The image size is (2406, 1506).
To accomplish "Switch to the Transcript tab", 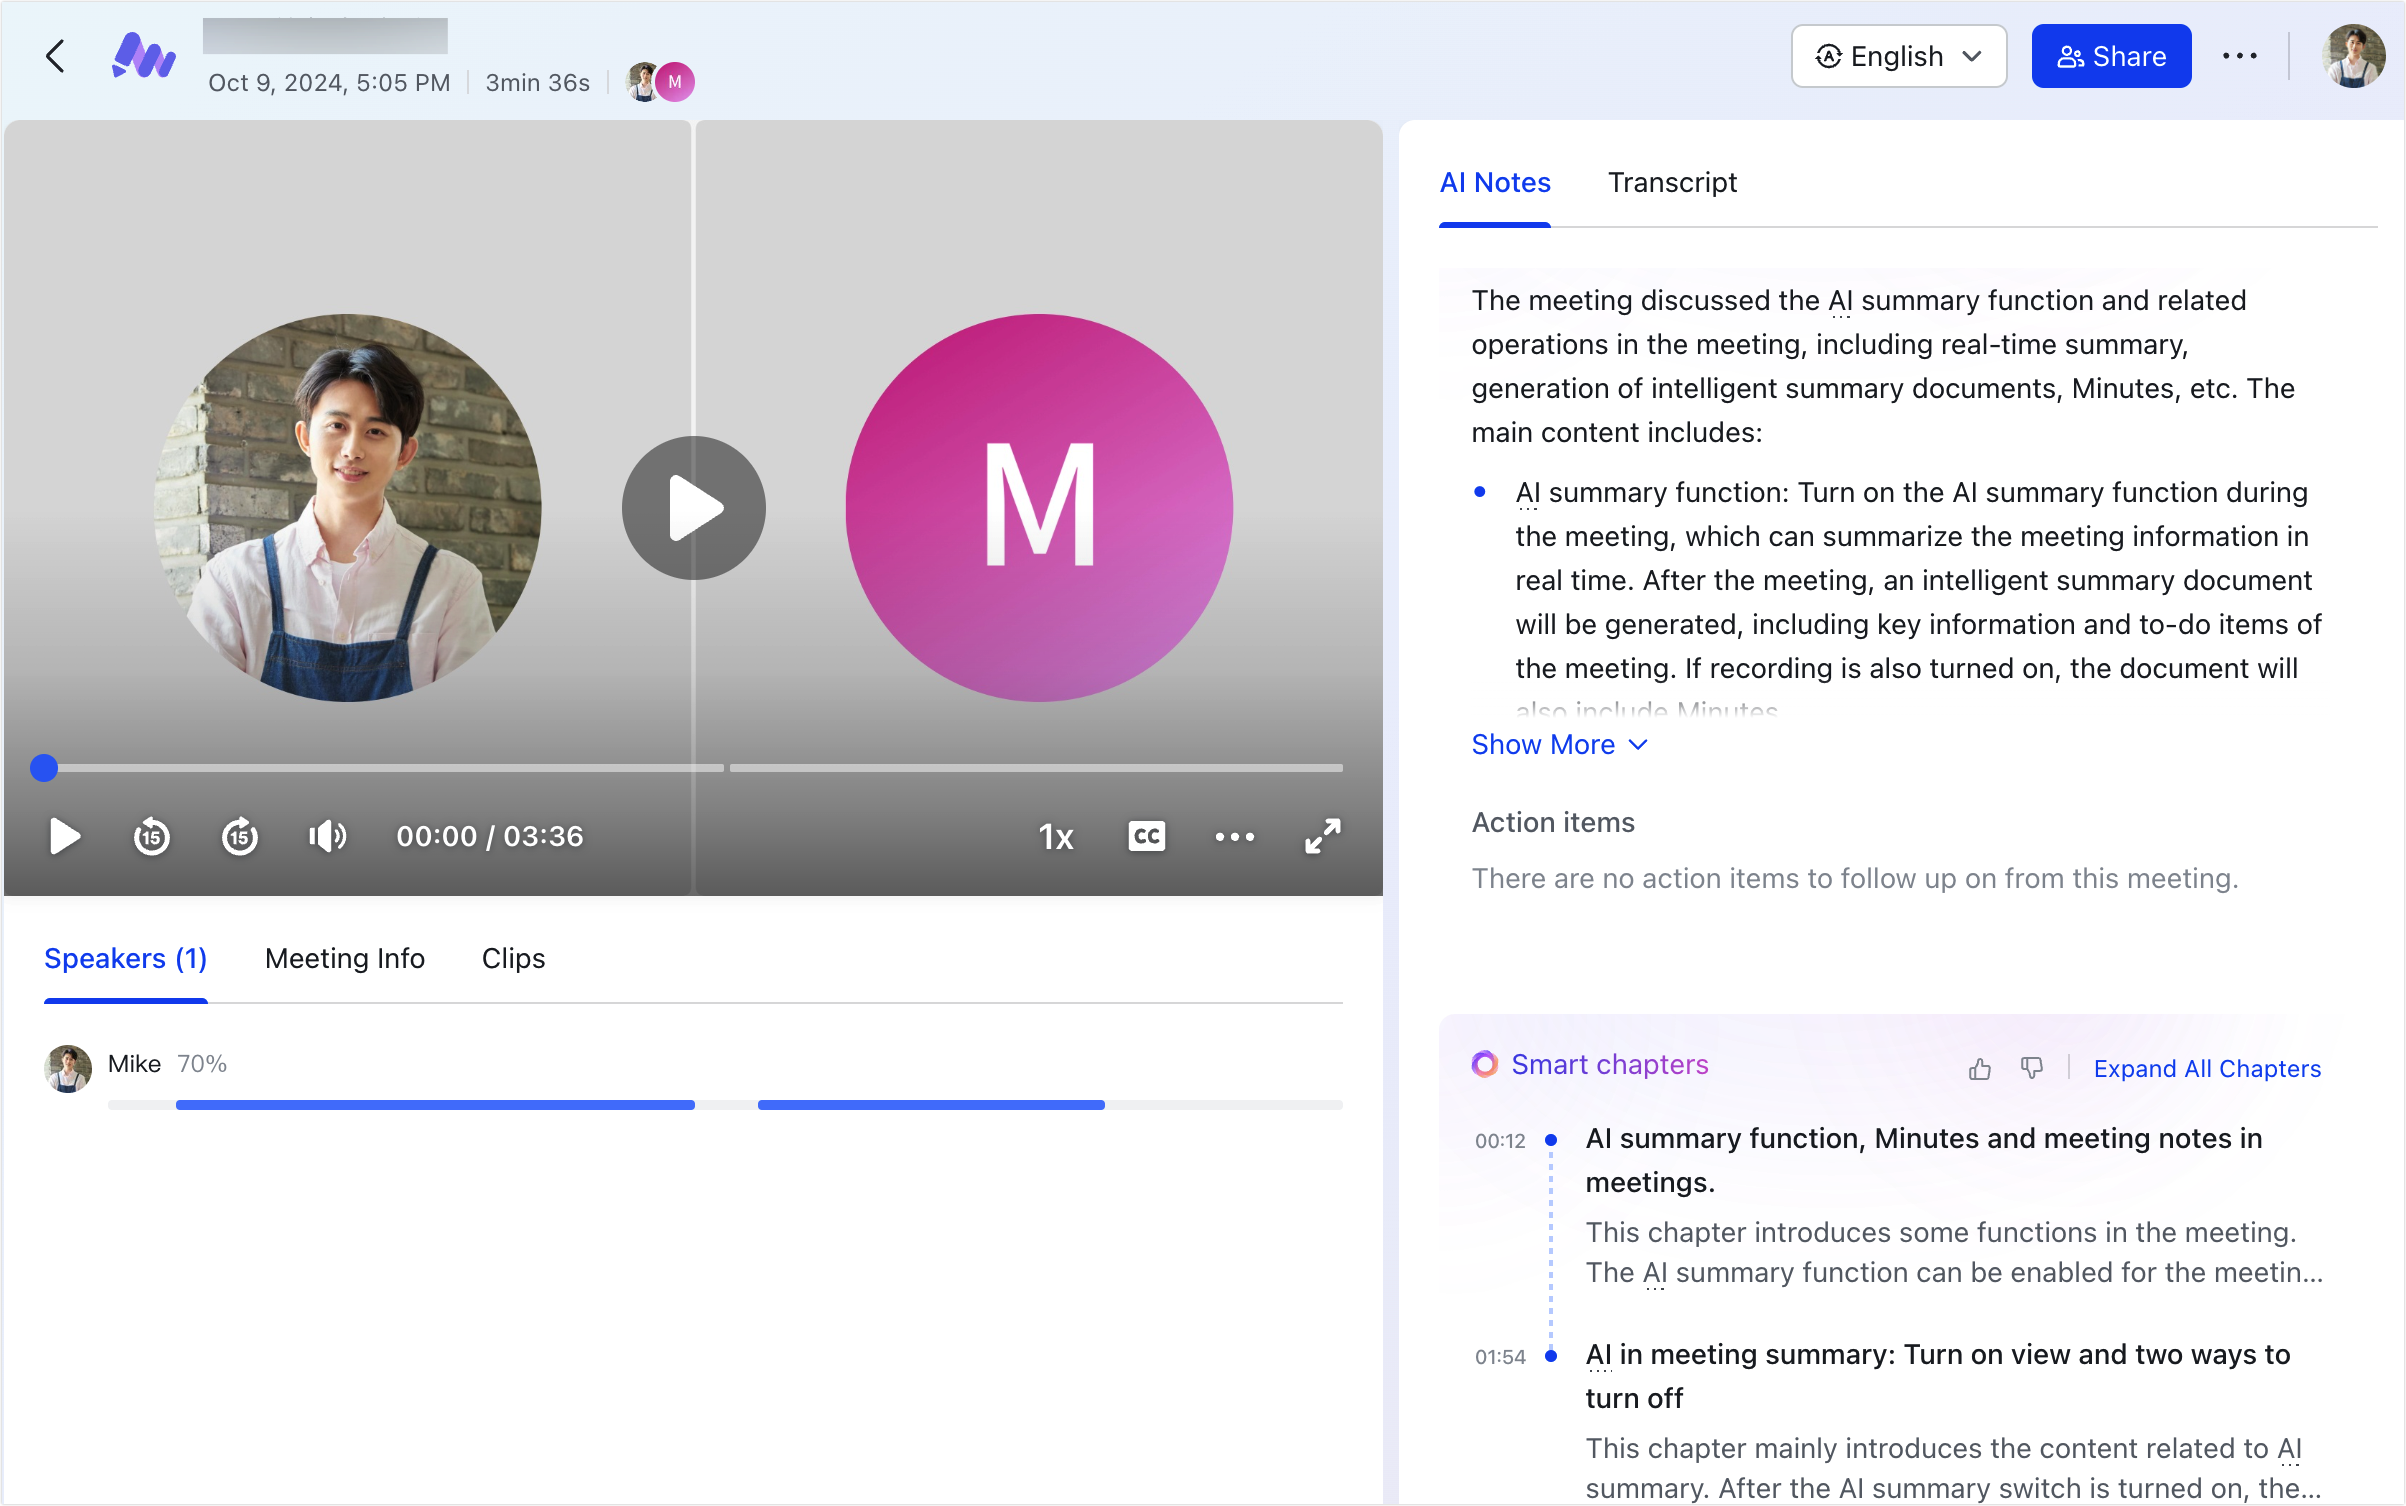I will coord(1671,183).
